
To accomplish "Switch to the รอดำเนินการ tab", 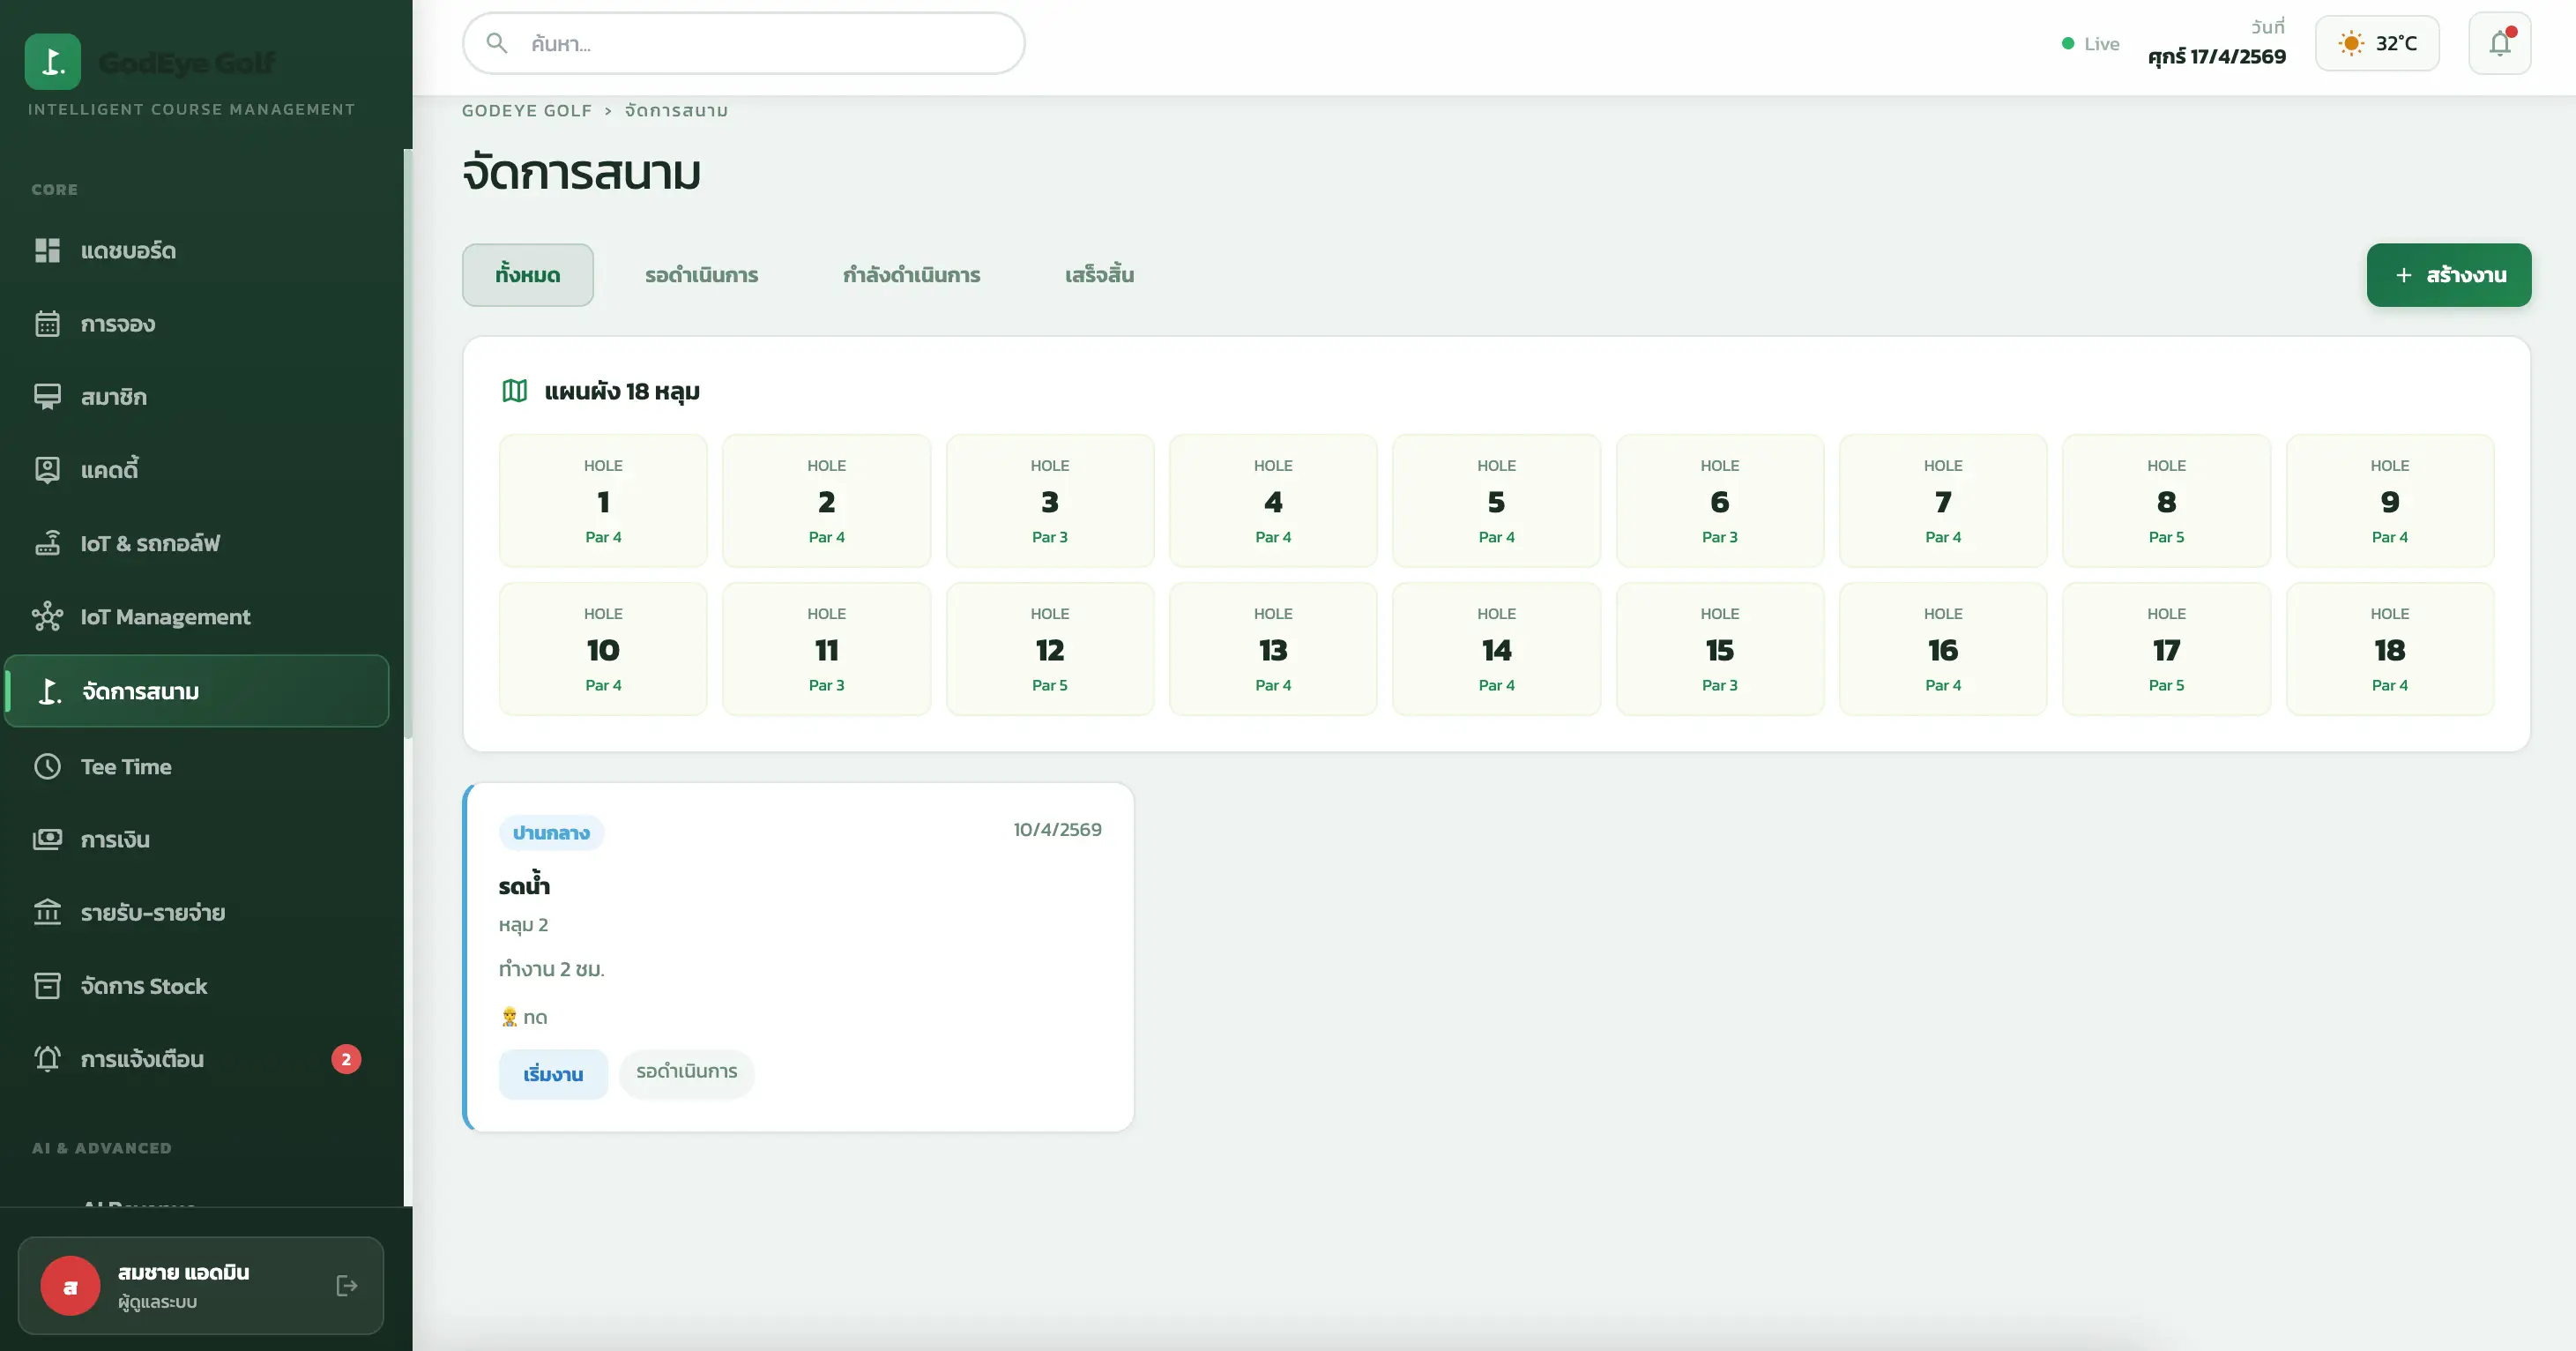I will tap(701, 275).
